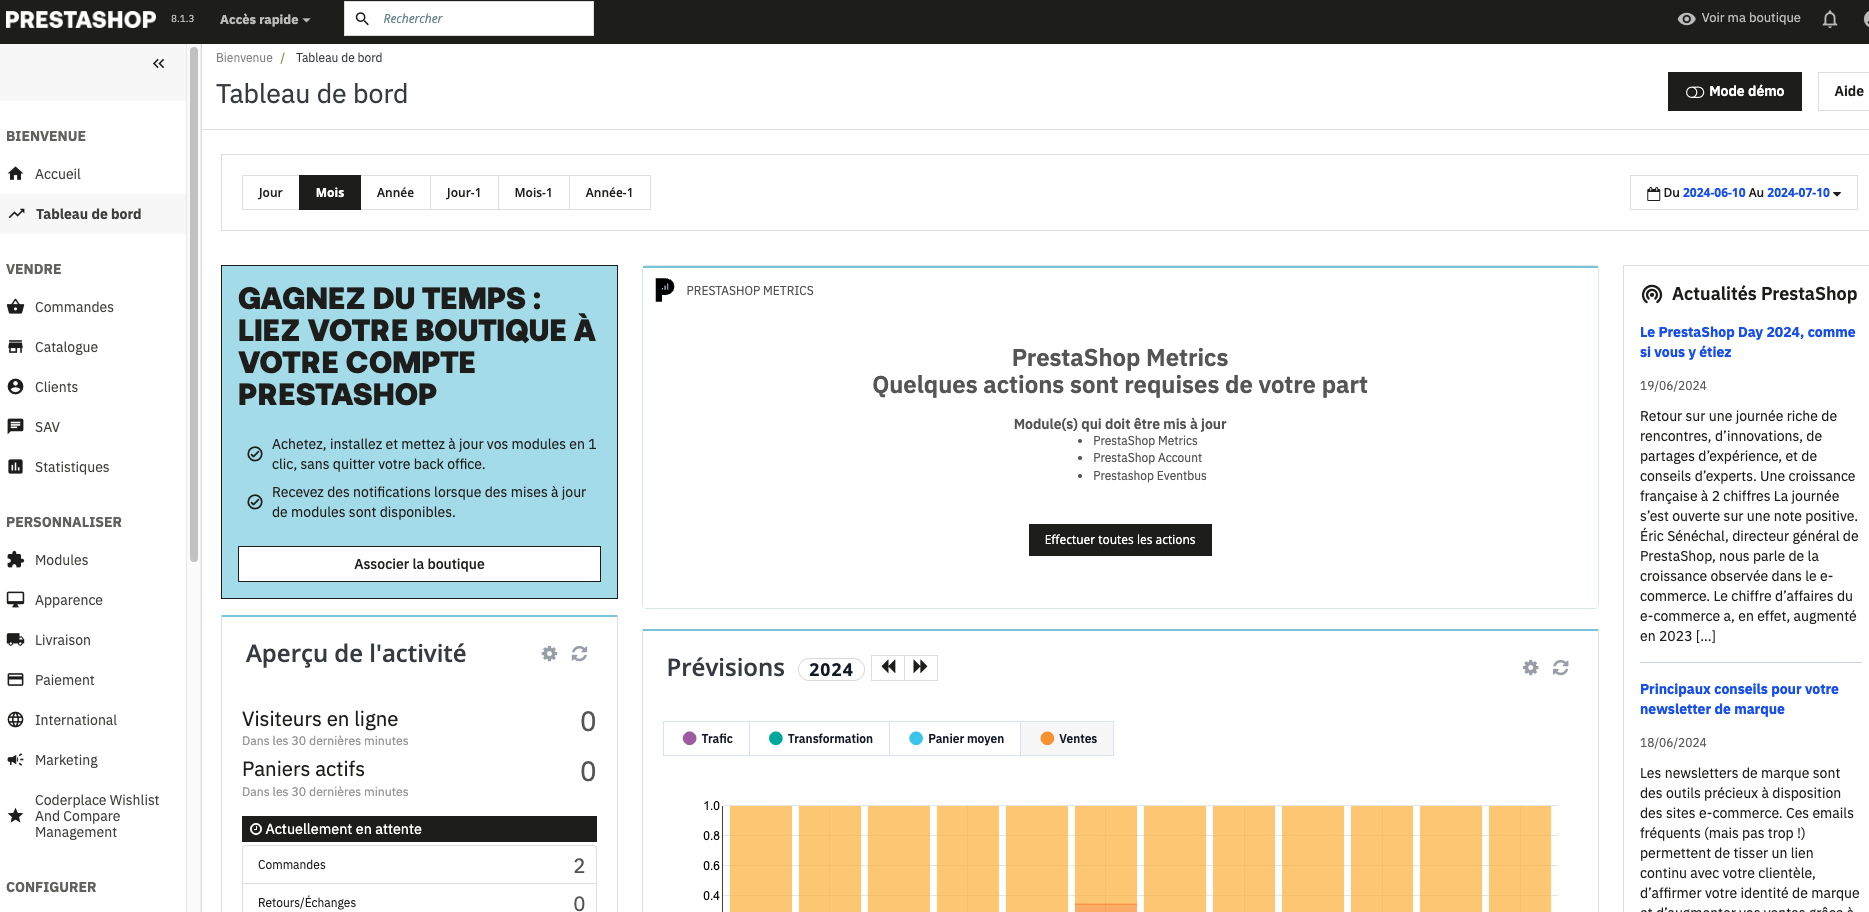Toggle Ventes series in chart
The image size is (1869, 912).
click(x=1067, y=739)
